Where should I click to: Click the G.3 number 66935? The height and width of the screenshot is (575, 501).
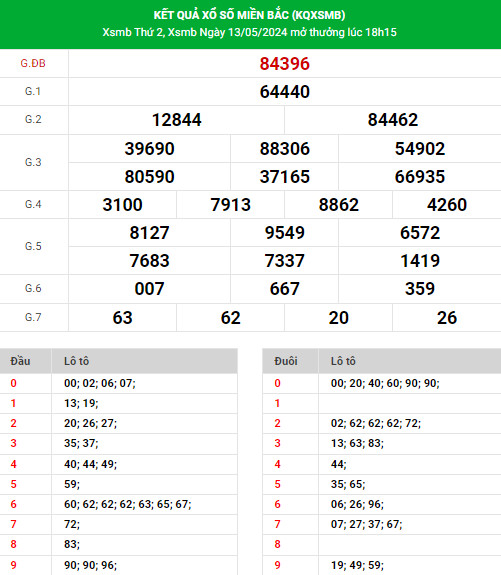pyautogui.click(x=420, y=177)
